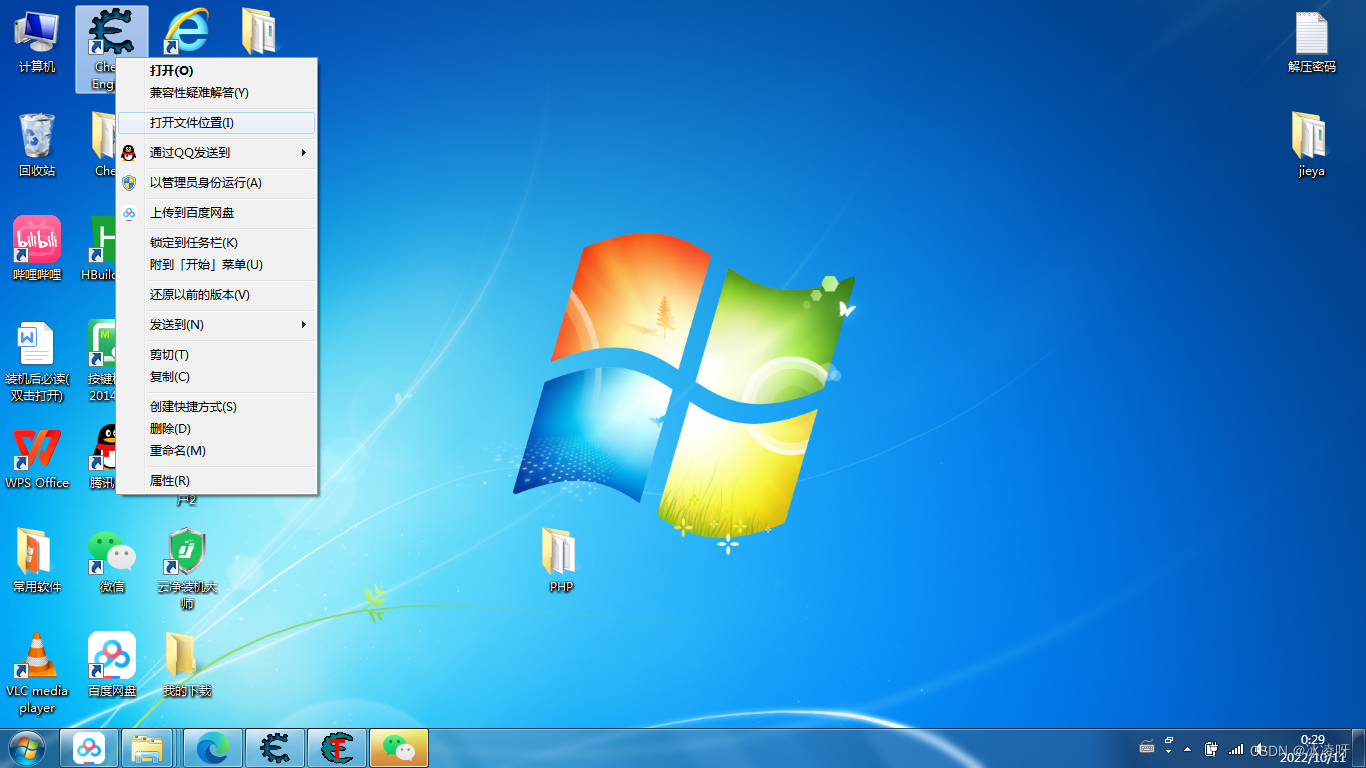
Task: Click the volume speaker tray icon
Action: pyautogui.click(x=1258, y=749)
